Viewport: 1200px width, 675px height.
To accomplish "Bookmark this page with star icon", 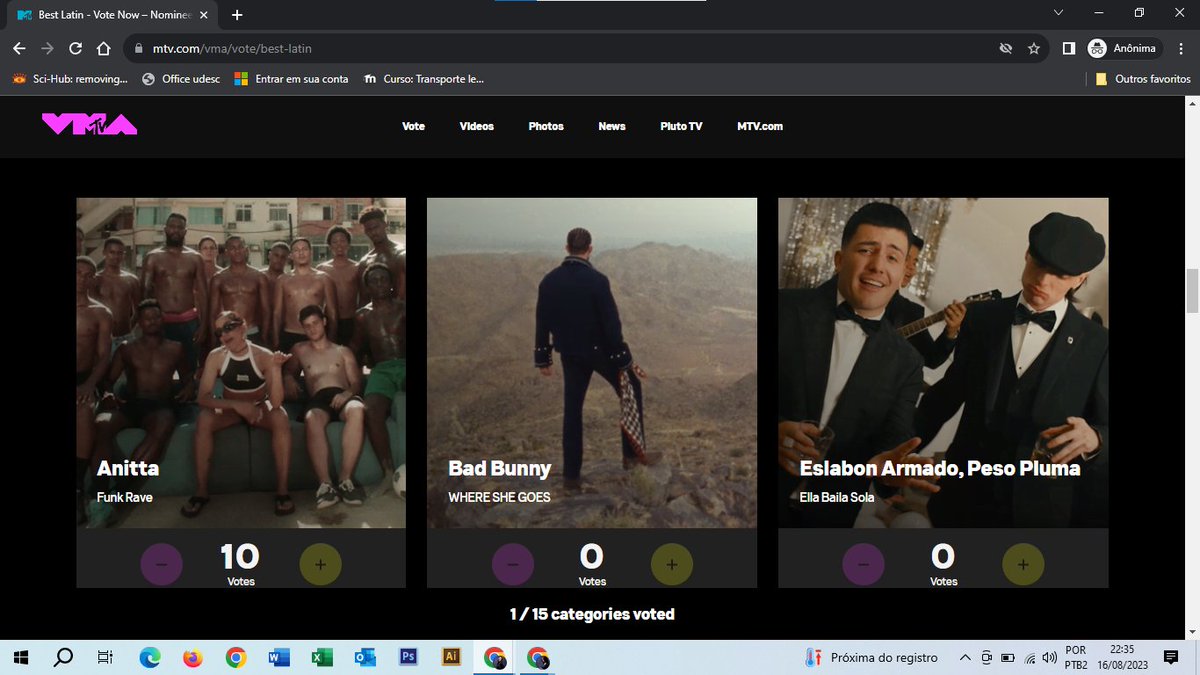I will coord(1034,48).
